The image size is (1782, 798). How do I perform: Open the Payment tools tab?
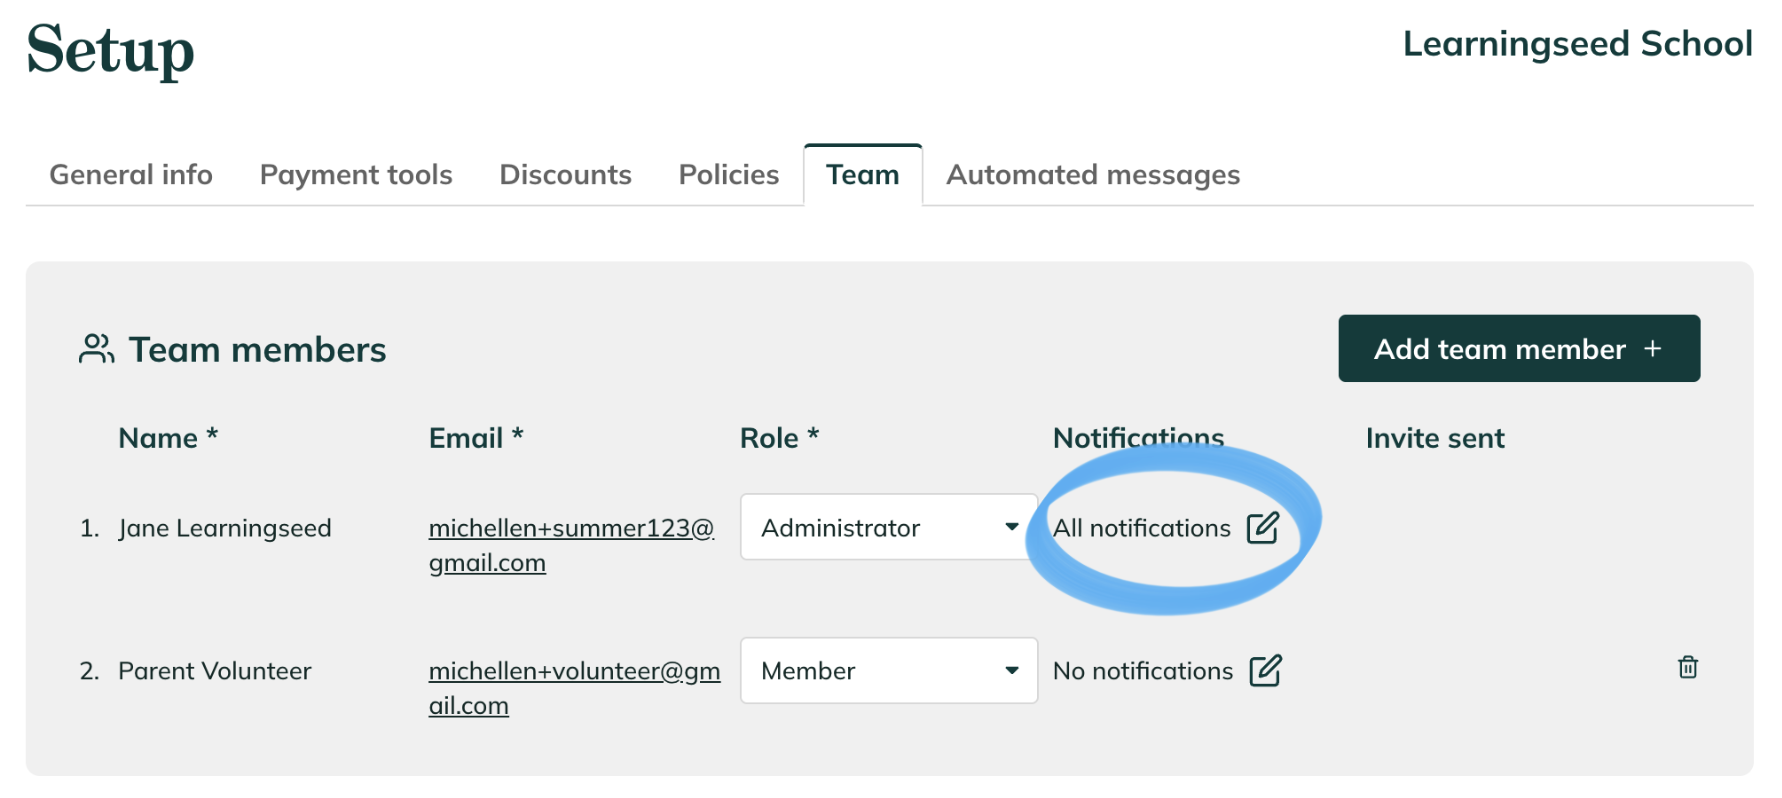(x=356, y=175)
